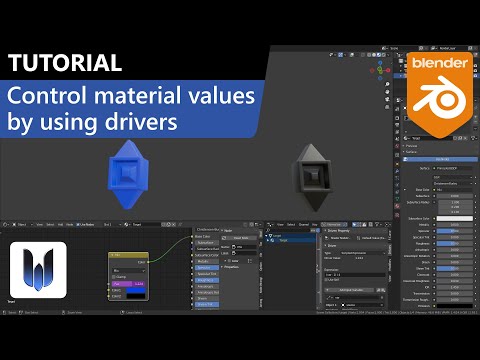This screenshot has width=480, height=360.
Task: Open Mix node blend type dropdown
Action: click(x=129, y=271)
